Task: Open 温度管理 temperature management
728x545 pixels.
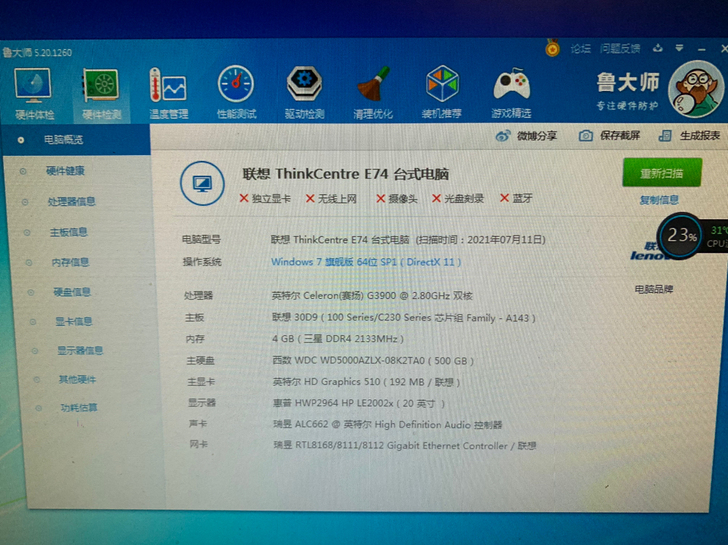Action: pos(168,93)
